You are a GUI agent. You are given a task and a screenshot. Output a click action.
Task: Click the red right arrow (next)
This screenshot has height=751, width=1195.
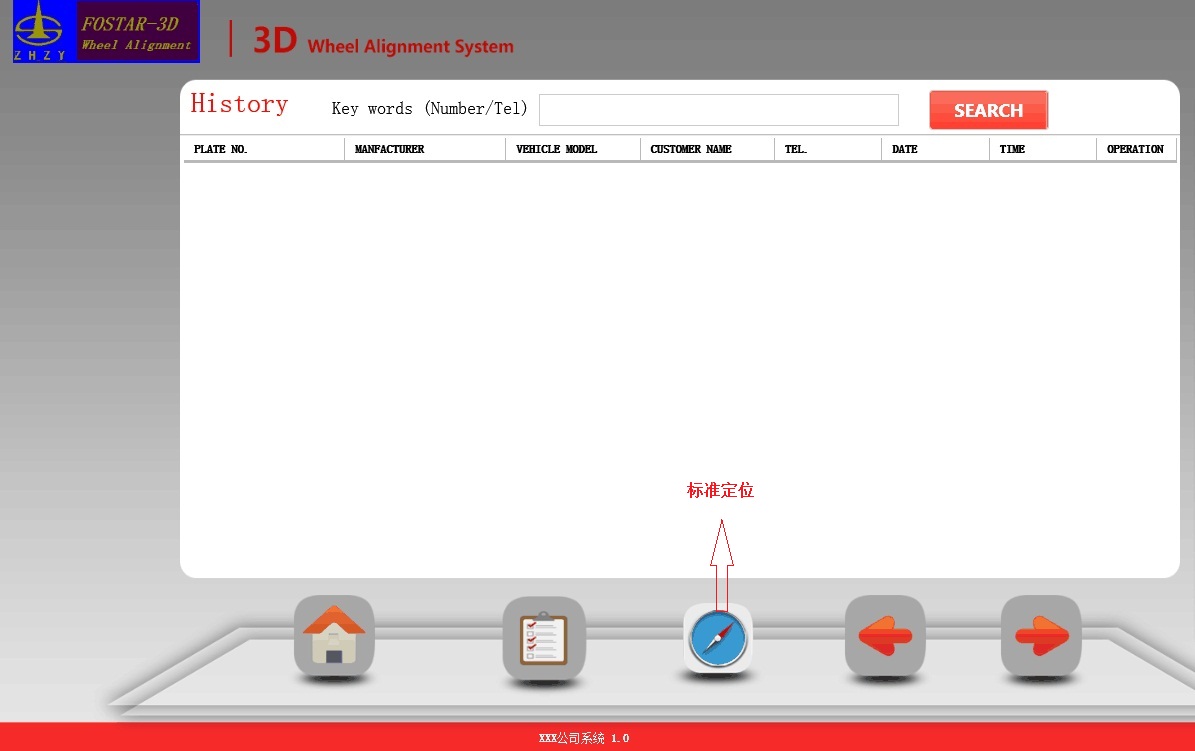click(x=1041, y=636)
